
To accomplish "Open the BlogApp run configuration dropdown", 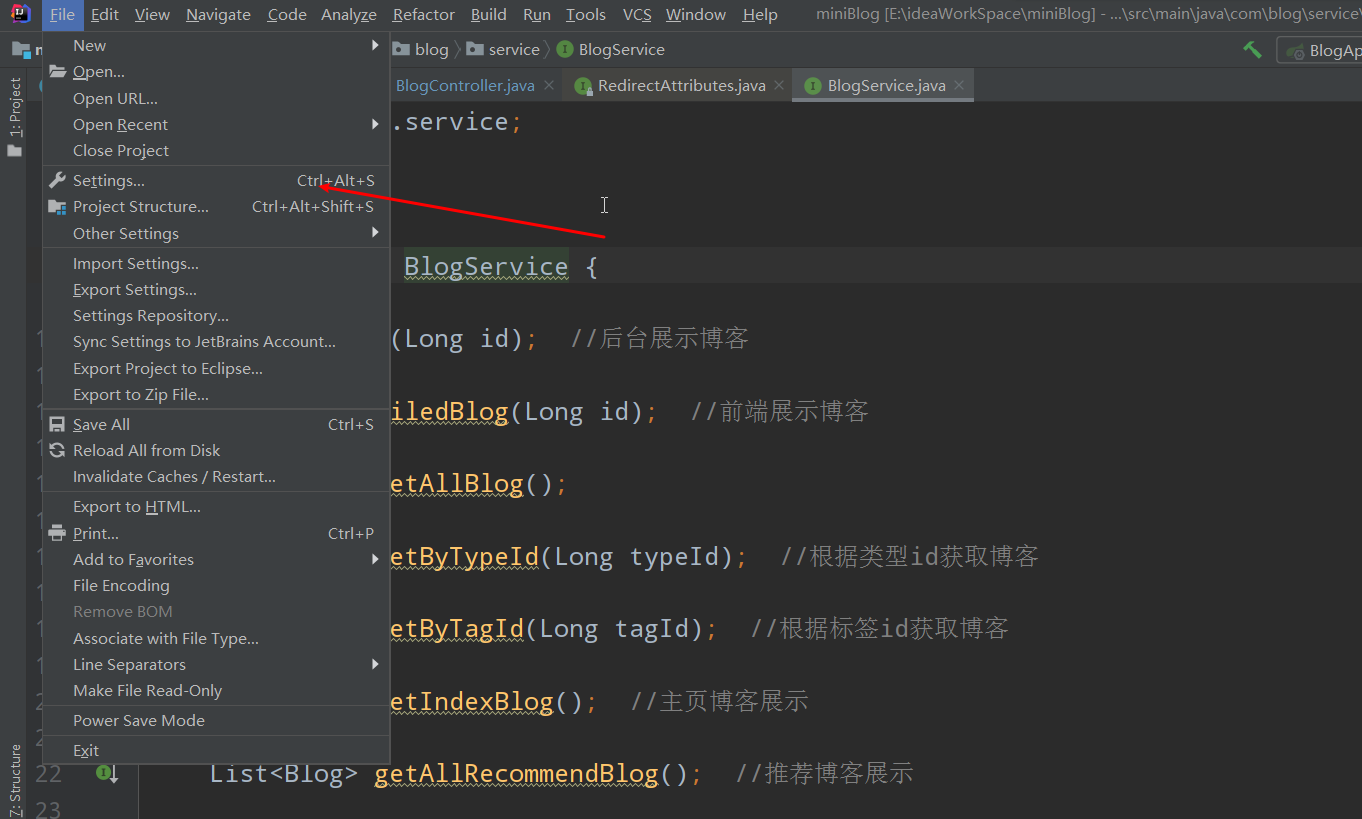I will pos(1320,51).
